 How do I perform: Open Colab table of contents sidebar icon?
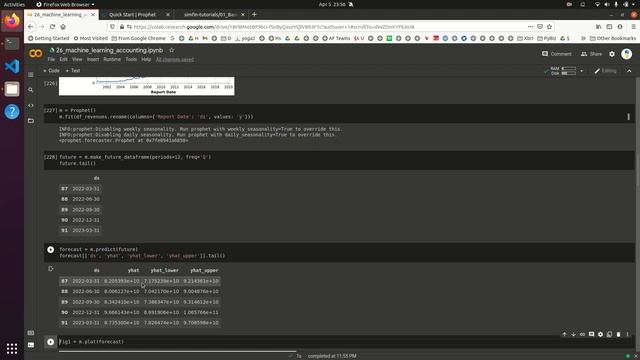click(31, 75)
